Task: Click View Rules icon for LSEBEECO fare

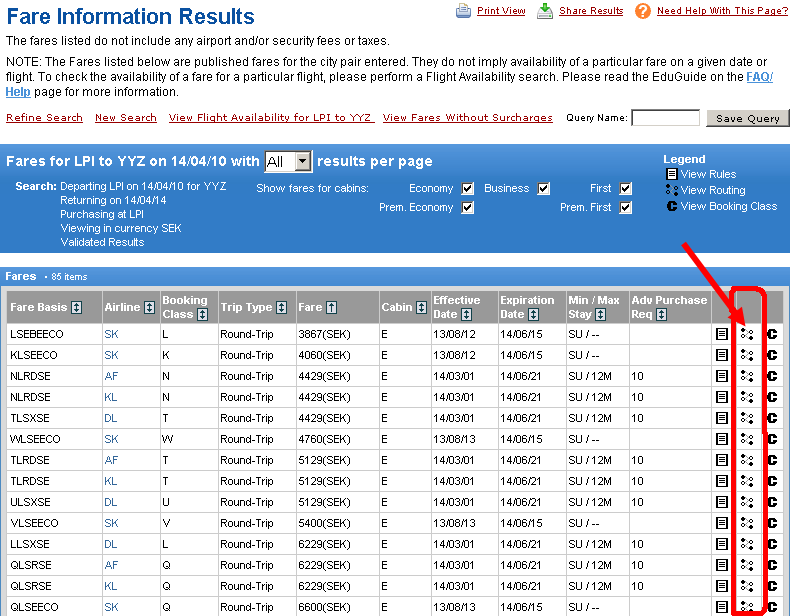Action: [722, 334]
